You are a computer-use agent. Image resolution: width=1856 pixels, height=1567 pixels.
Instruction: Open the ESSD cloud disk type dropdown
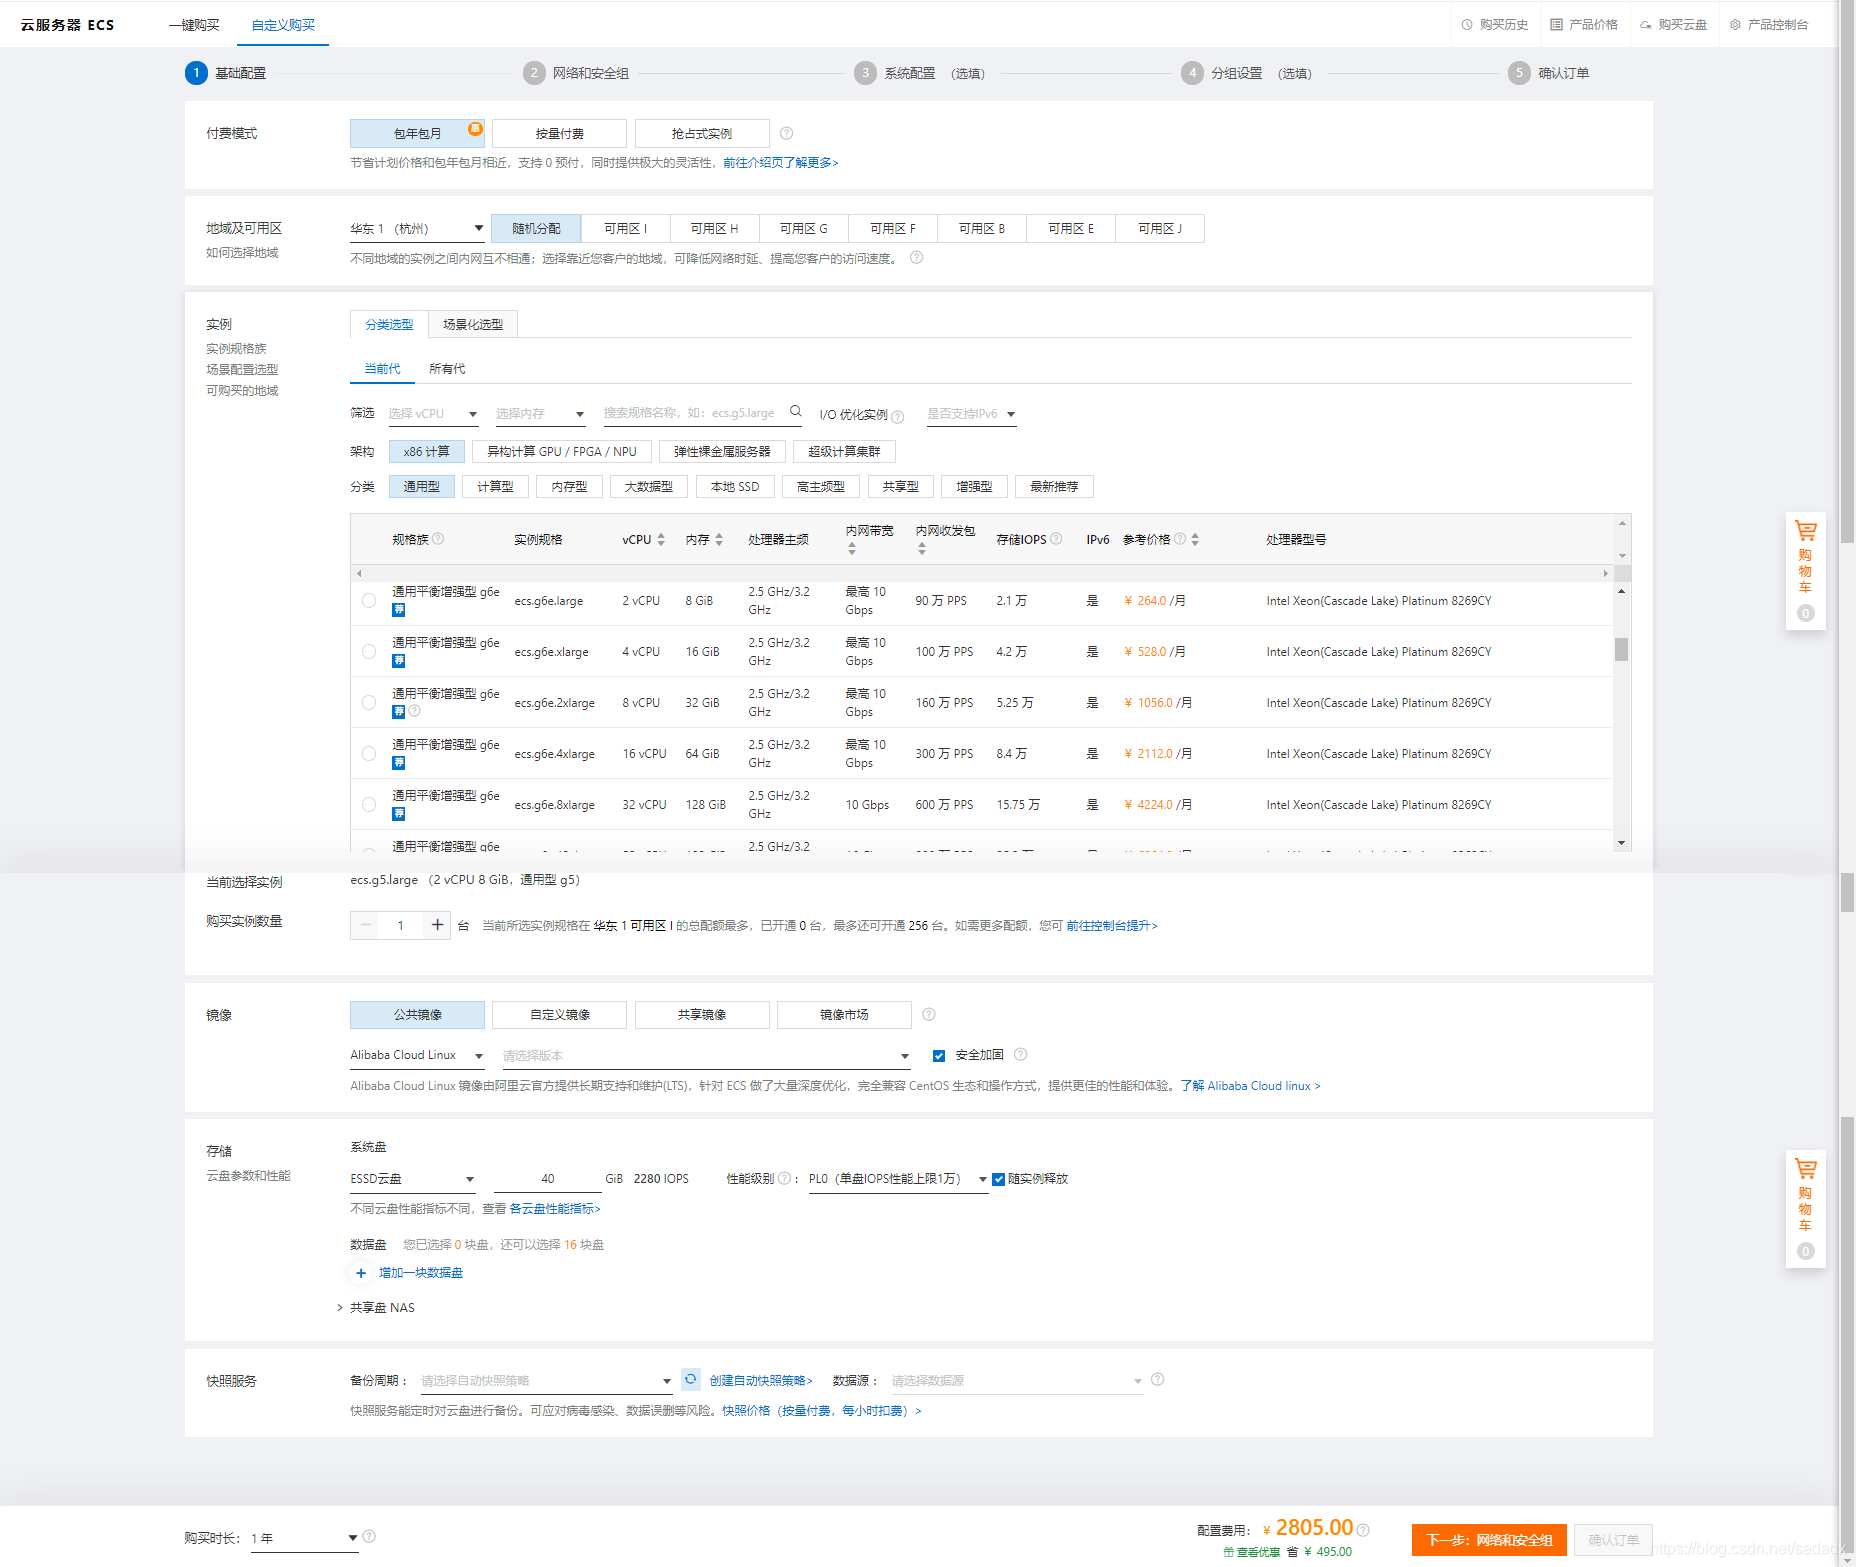pyautogui.click(x=412, y=1179)
